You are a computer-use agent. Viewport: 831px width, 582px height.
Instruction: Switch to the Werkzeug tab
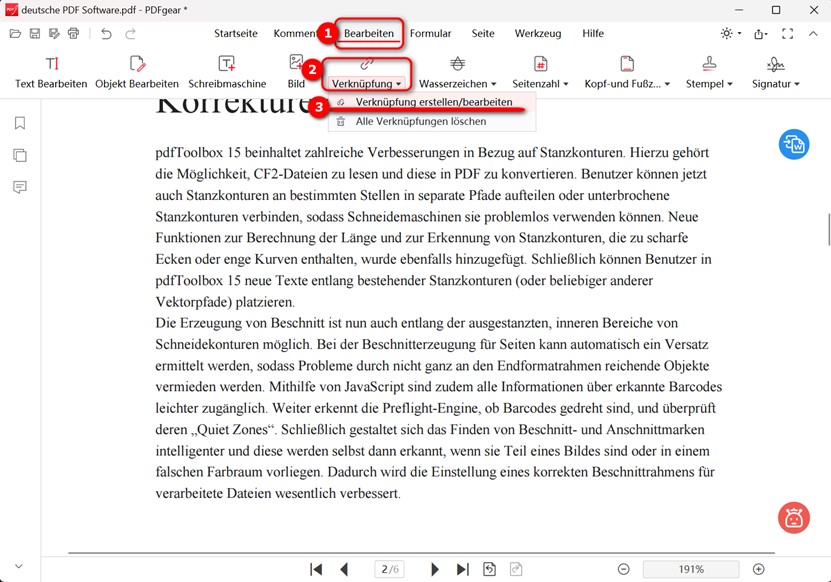point(537,33)
